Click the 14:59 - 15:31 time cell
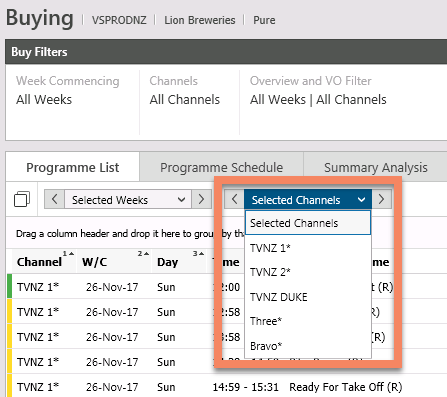This screenshot has height=397, width=447. [246, 387]
